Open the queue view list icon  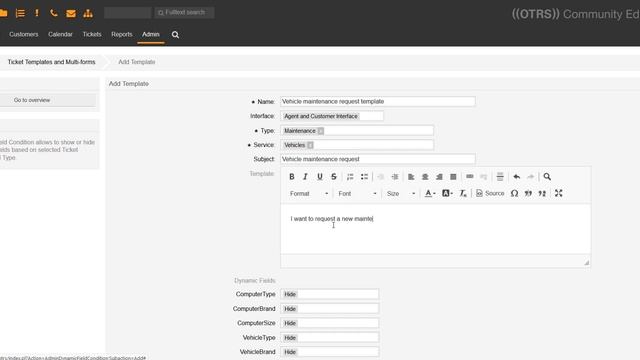[20, 13]
